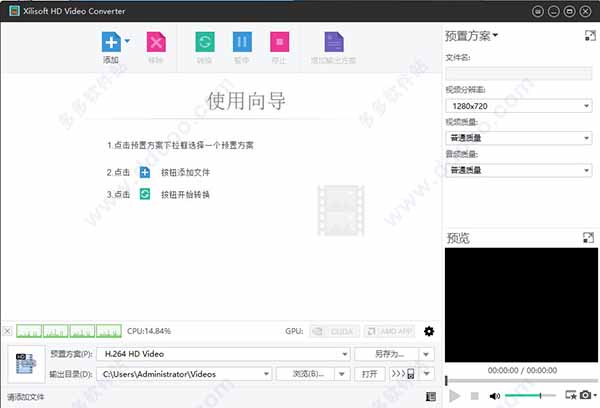The height and width of the screenshot is (408, 600).
Task: Expand the preset panel with its corner icon
Action: (x=590, y=36)
